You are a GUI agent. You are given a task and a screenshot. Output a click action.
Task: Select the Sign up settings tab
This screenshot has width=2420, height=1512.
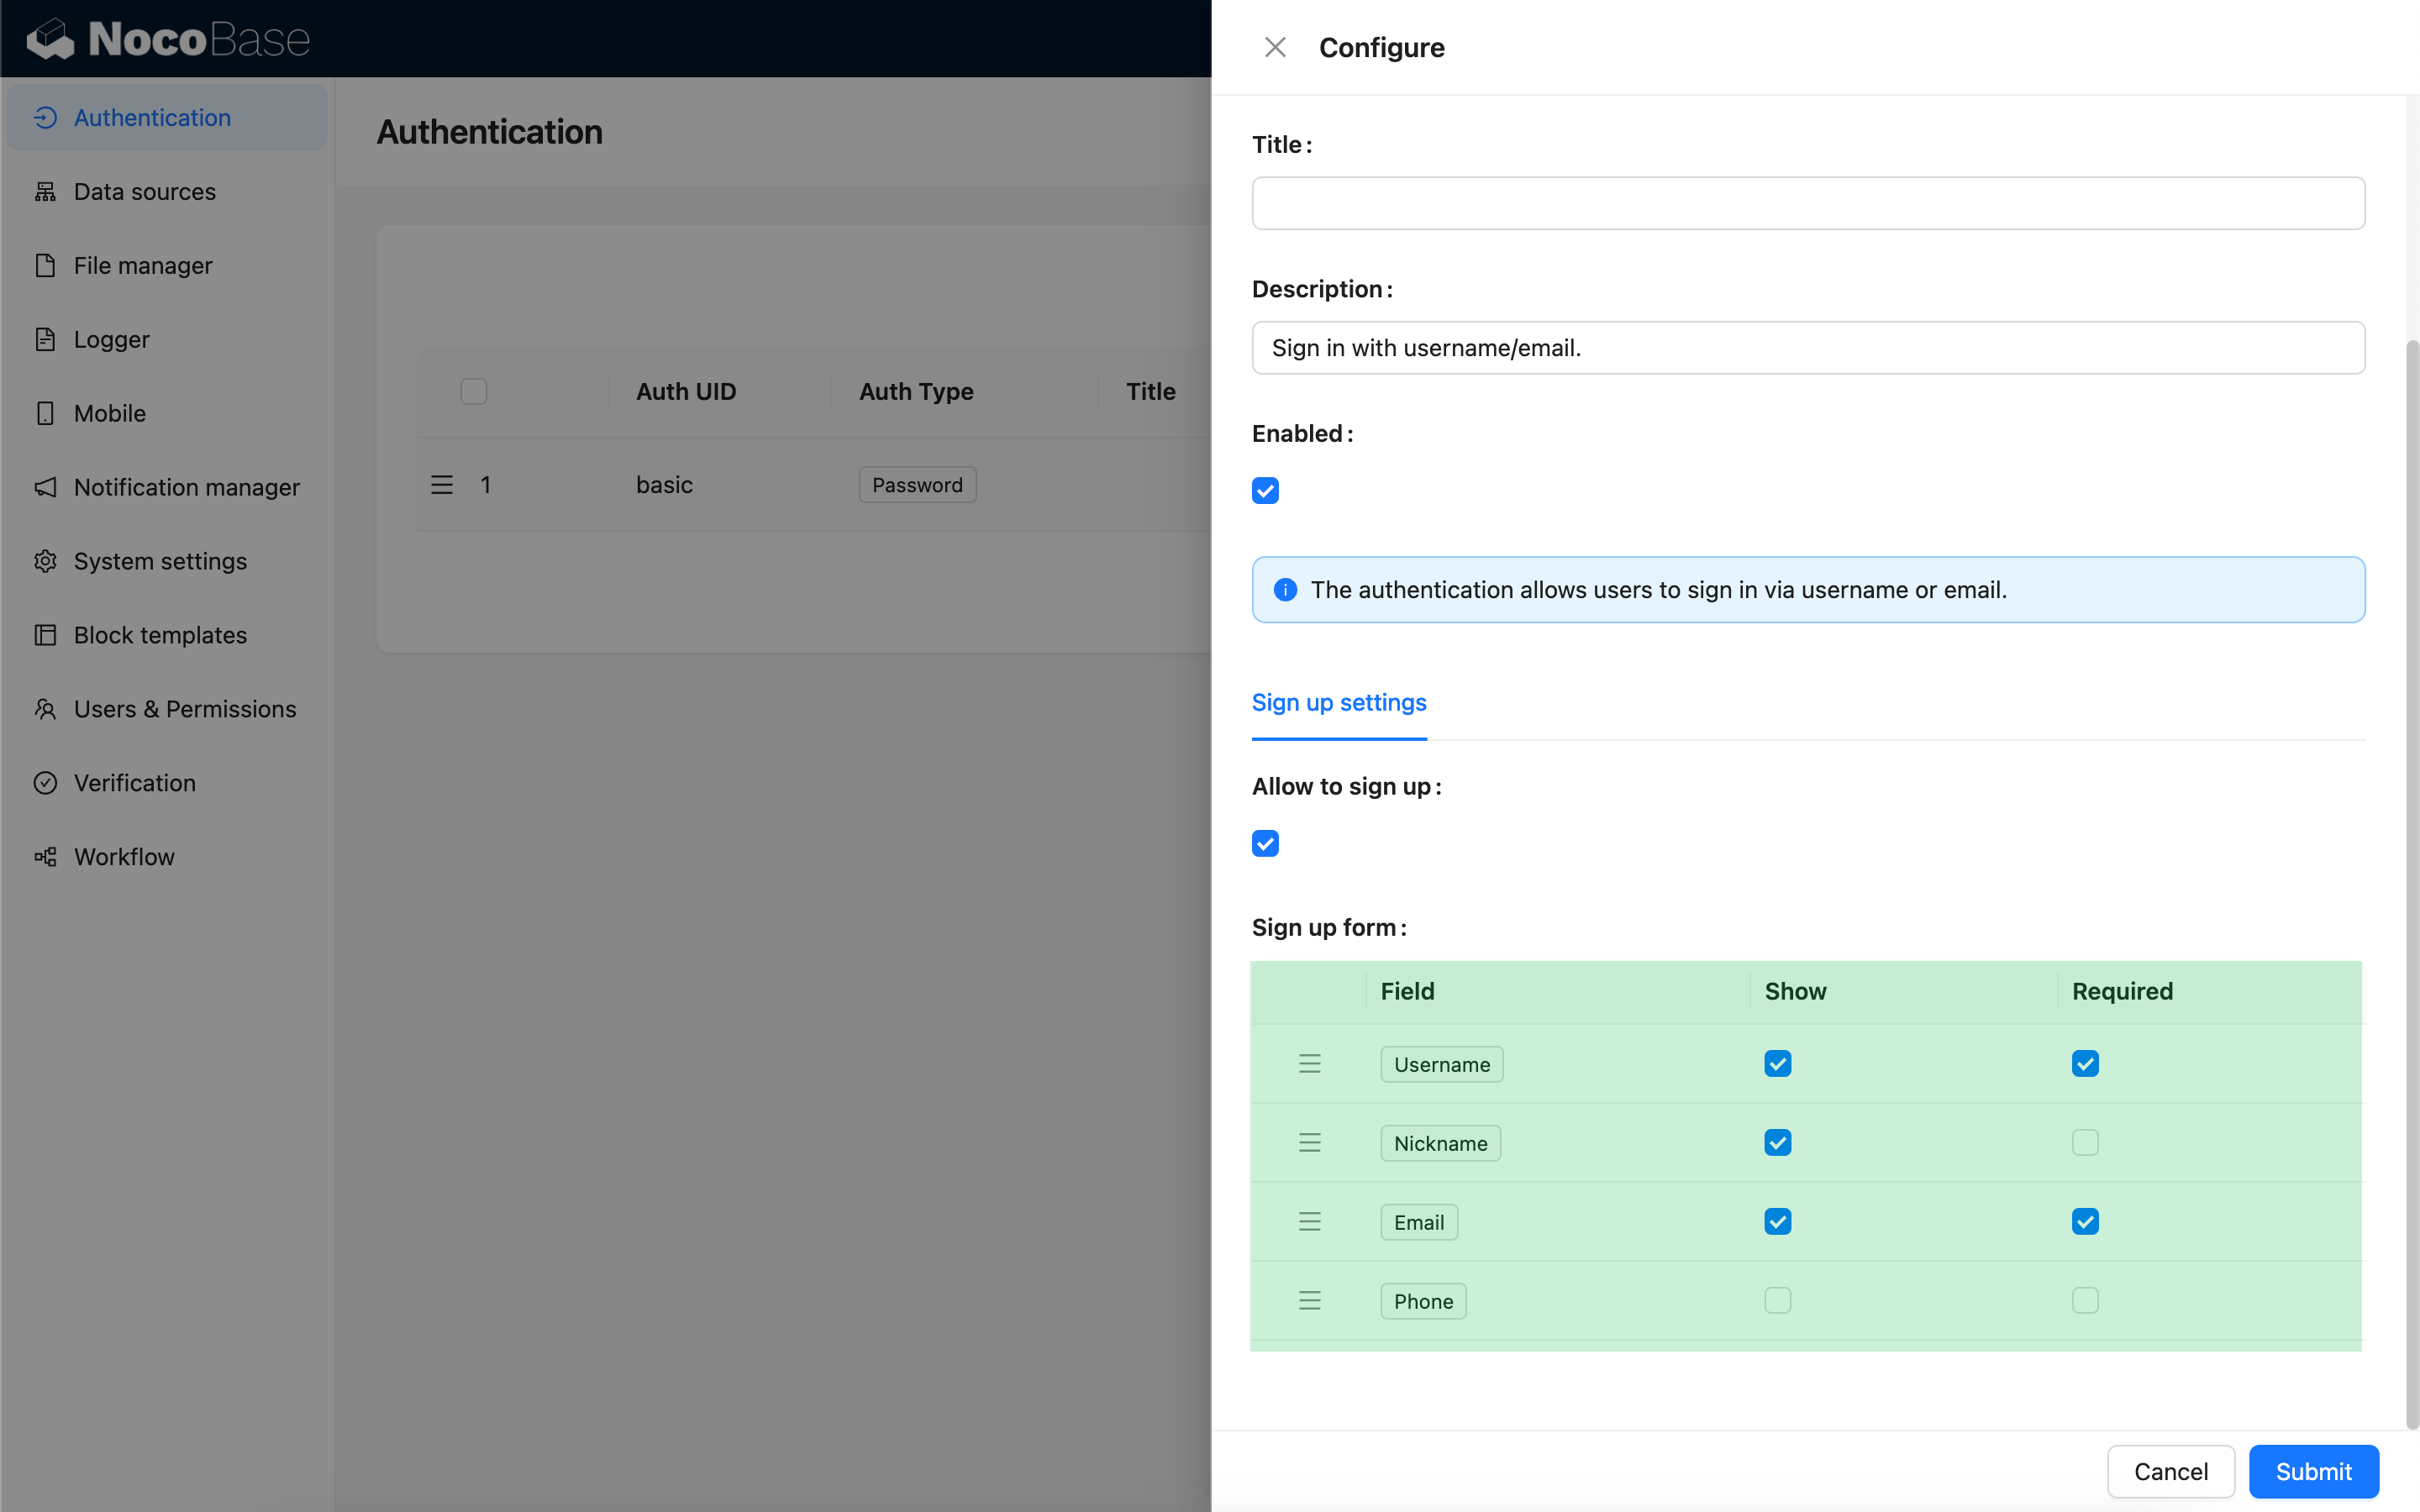(x=1339, y=703)
